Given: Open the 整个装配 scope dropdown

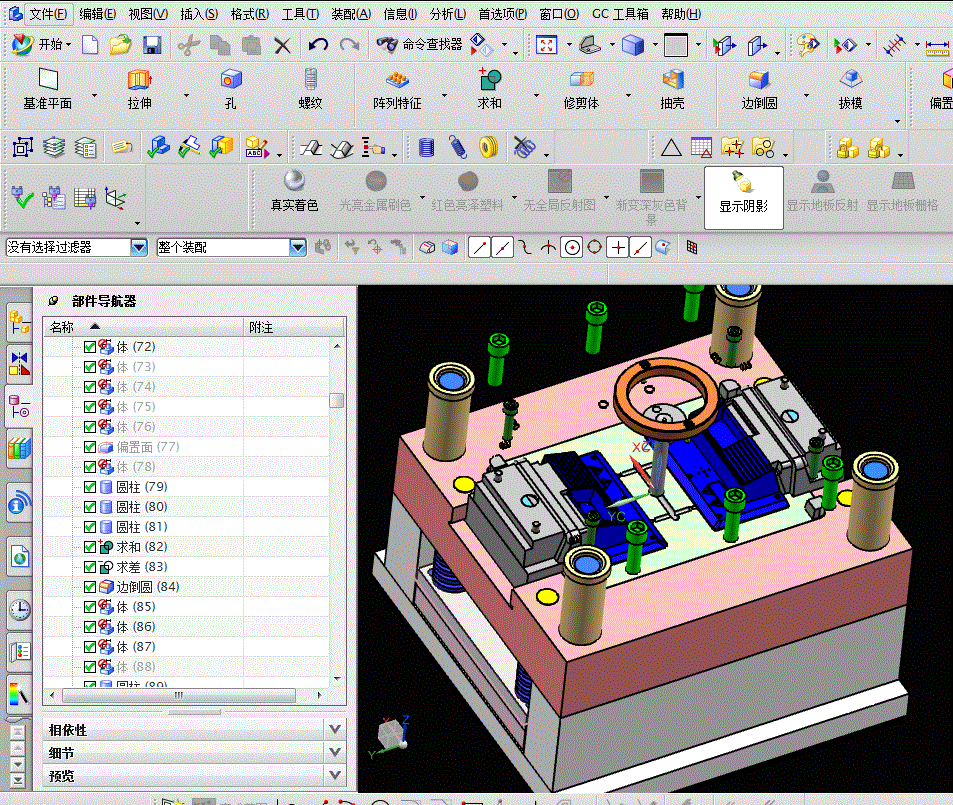Looking at the screenshot, I should (297, 247).
